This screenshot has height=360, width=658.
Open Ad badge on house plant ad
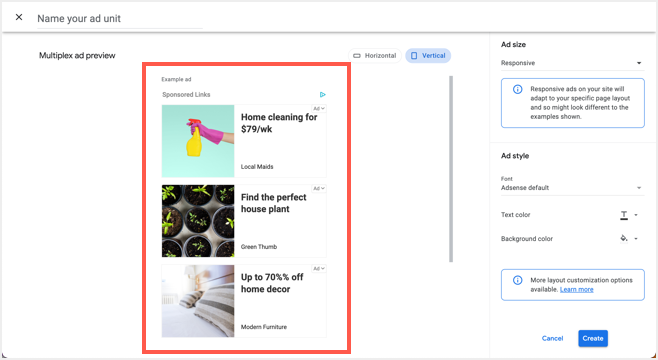319,188
